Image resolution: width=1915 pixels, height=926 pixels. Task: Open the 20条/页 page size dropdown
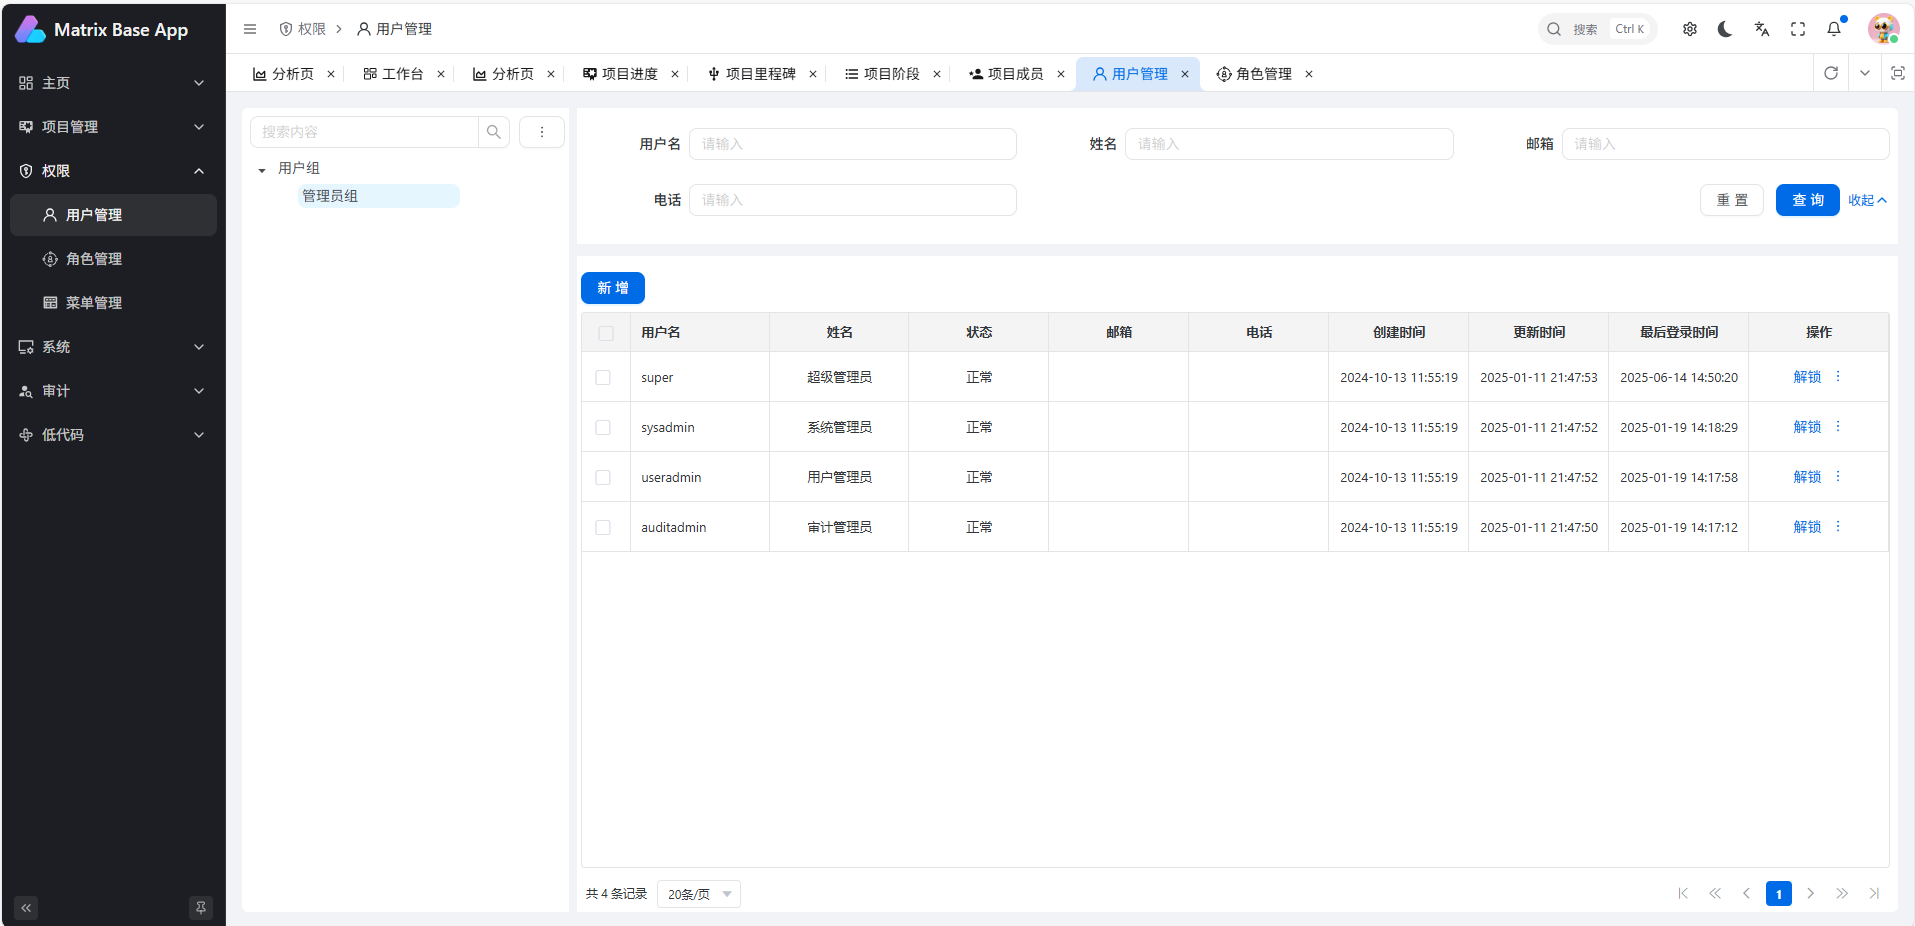click(x=699, y=894)
